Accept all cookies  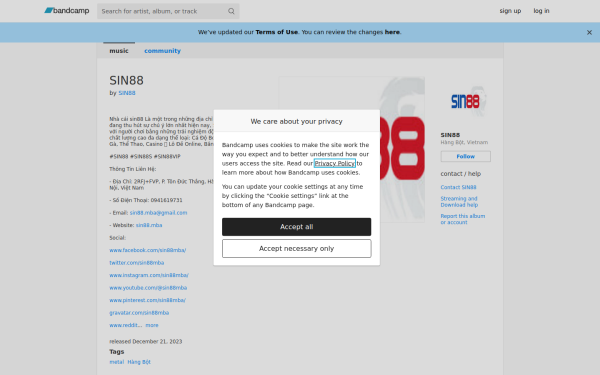tap(297, 227)
